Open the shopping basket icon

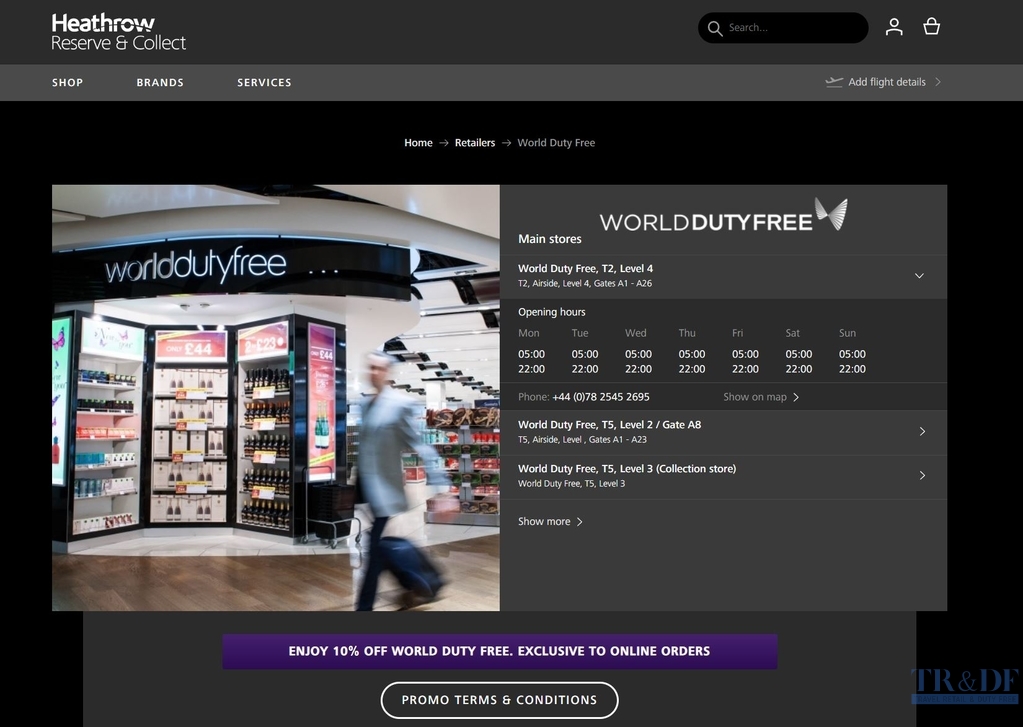[932, 27]
